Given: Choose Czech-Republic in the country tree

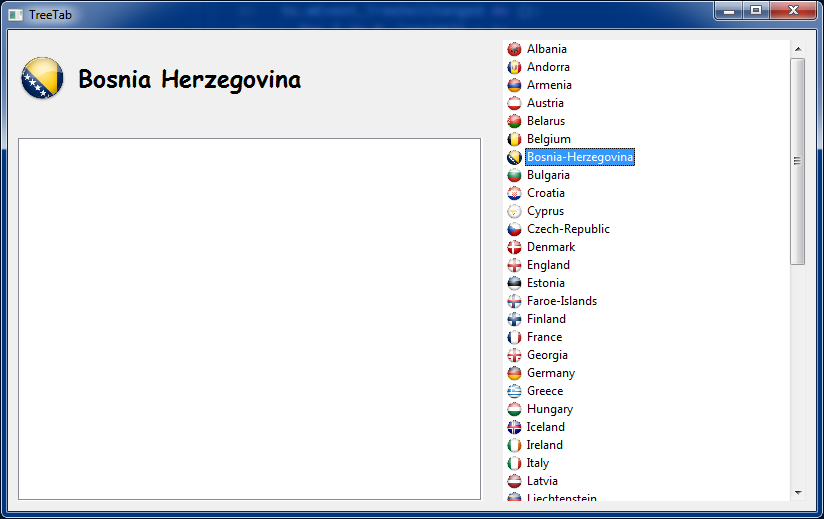Looking at the screenshot, I should coord(568,229).
